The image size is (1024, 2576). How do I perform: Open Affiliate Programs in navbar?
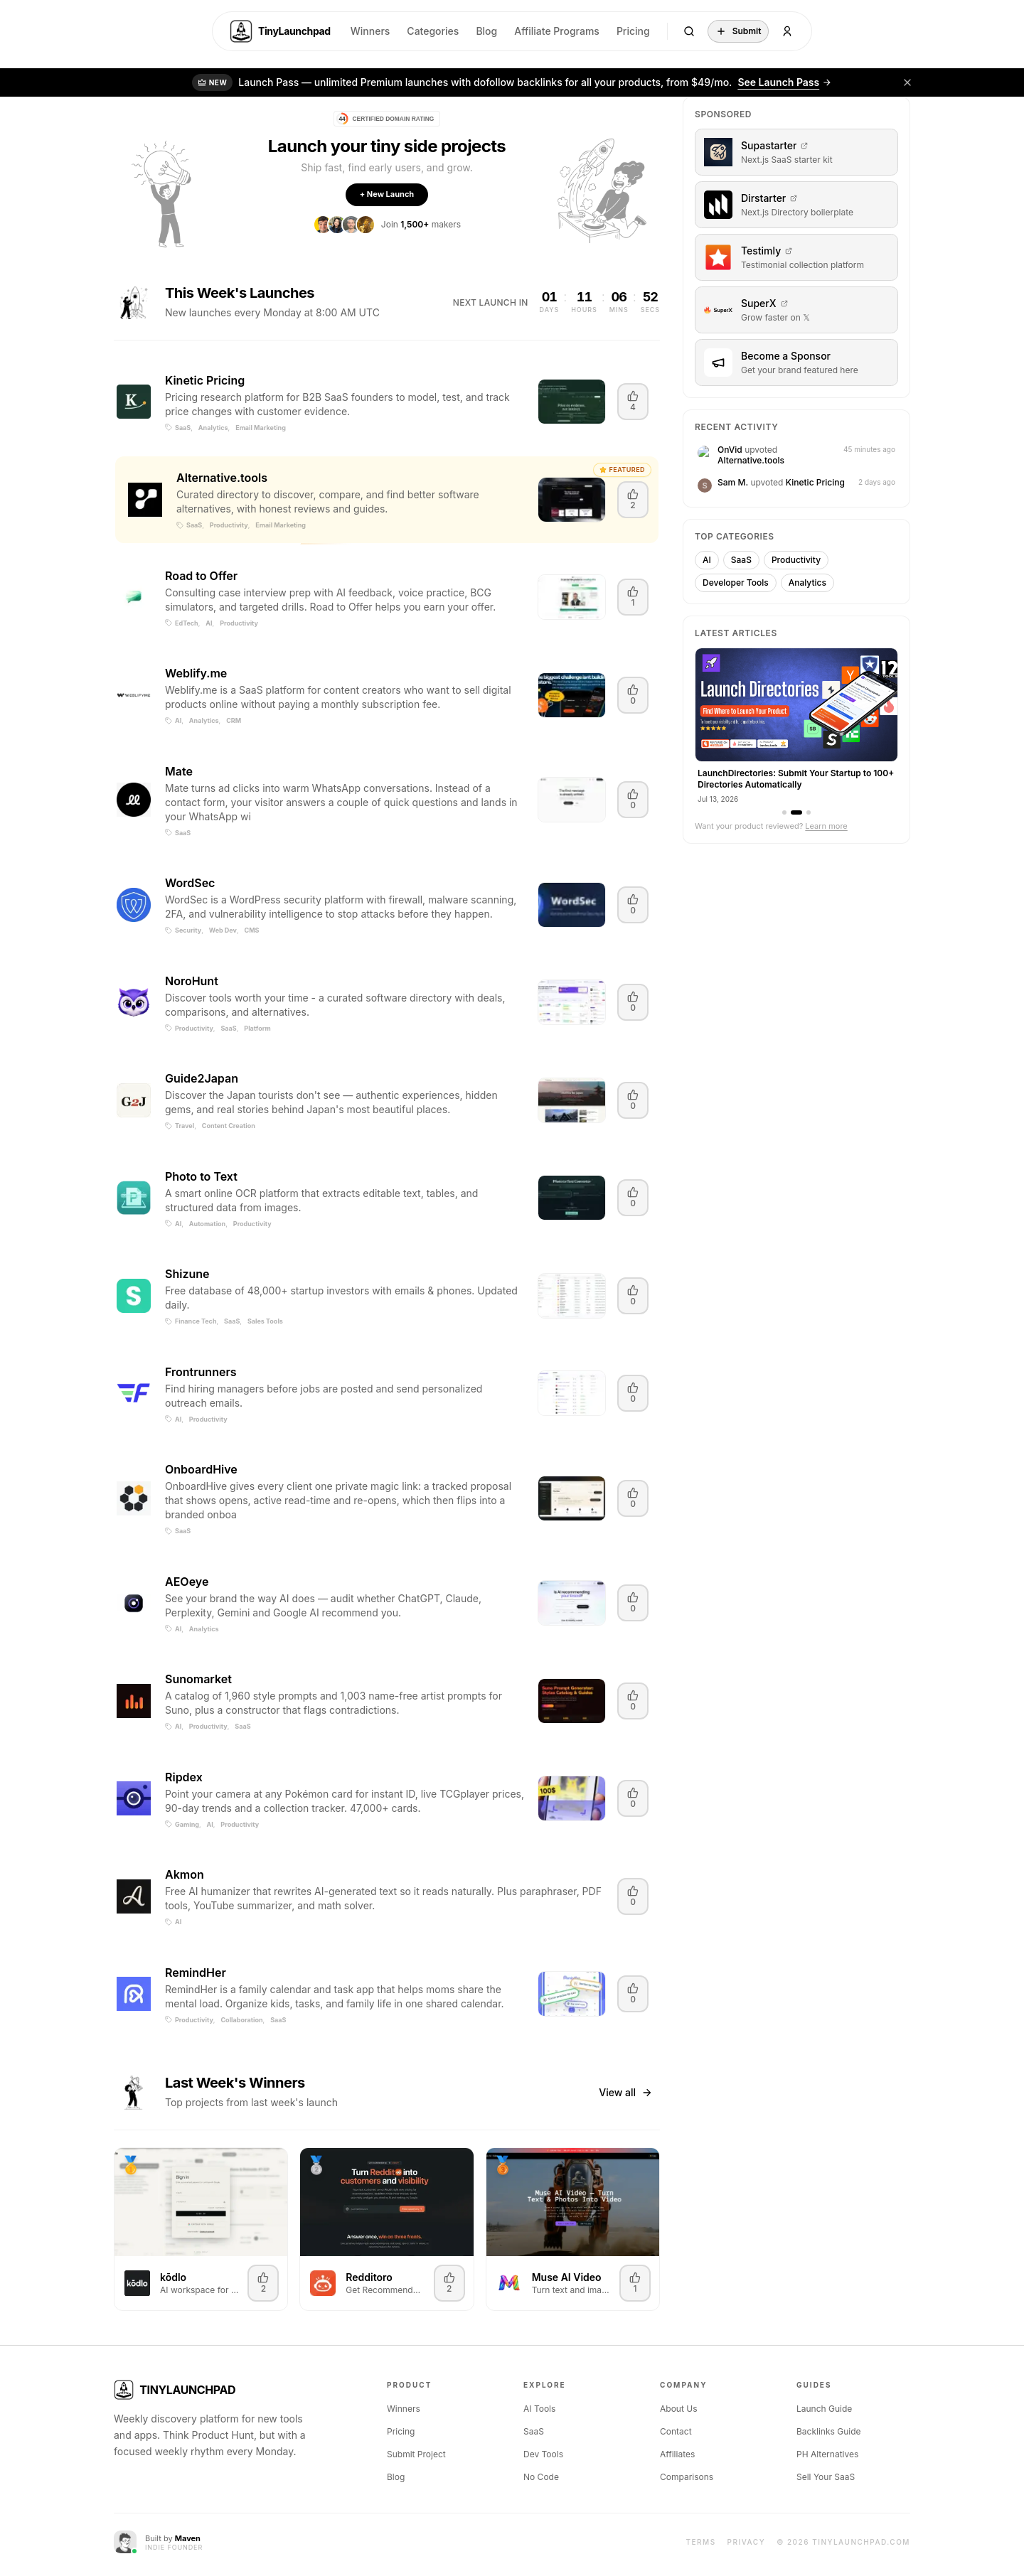(x=556, y=31)
